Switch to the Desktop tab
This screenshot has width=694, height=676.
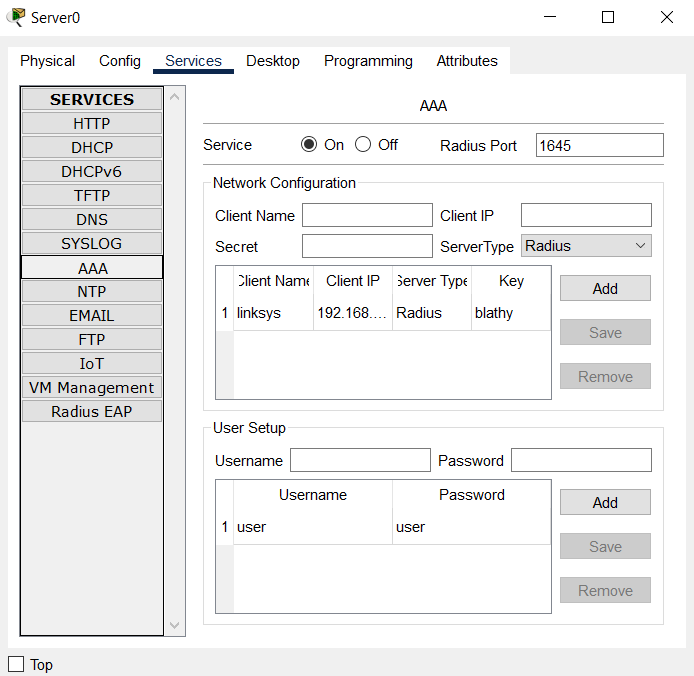pos(272,61)
